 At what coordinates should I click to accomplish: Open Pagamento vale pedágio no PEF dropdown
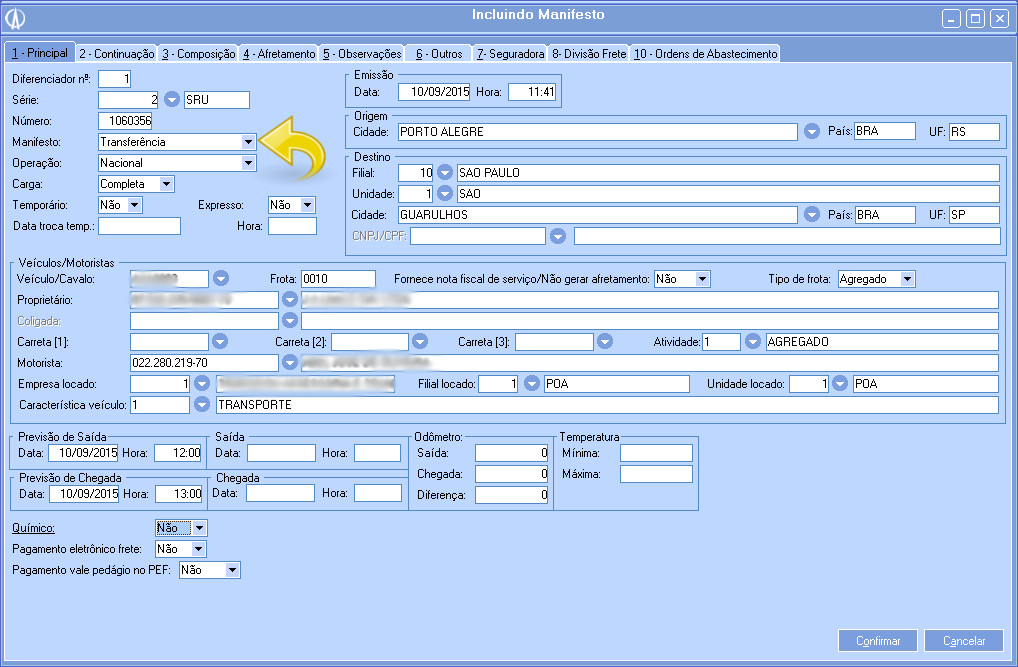point(232,570)
